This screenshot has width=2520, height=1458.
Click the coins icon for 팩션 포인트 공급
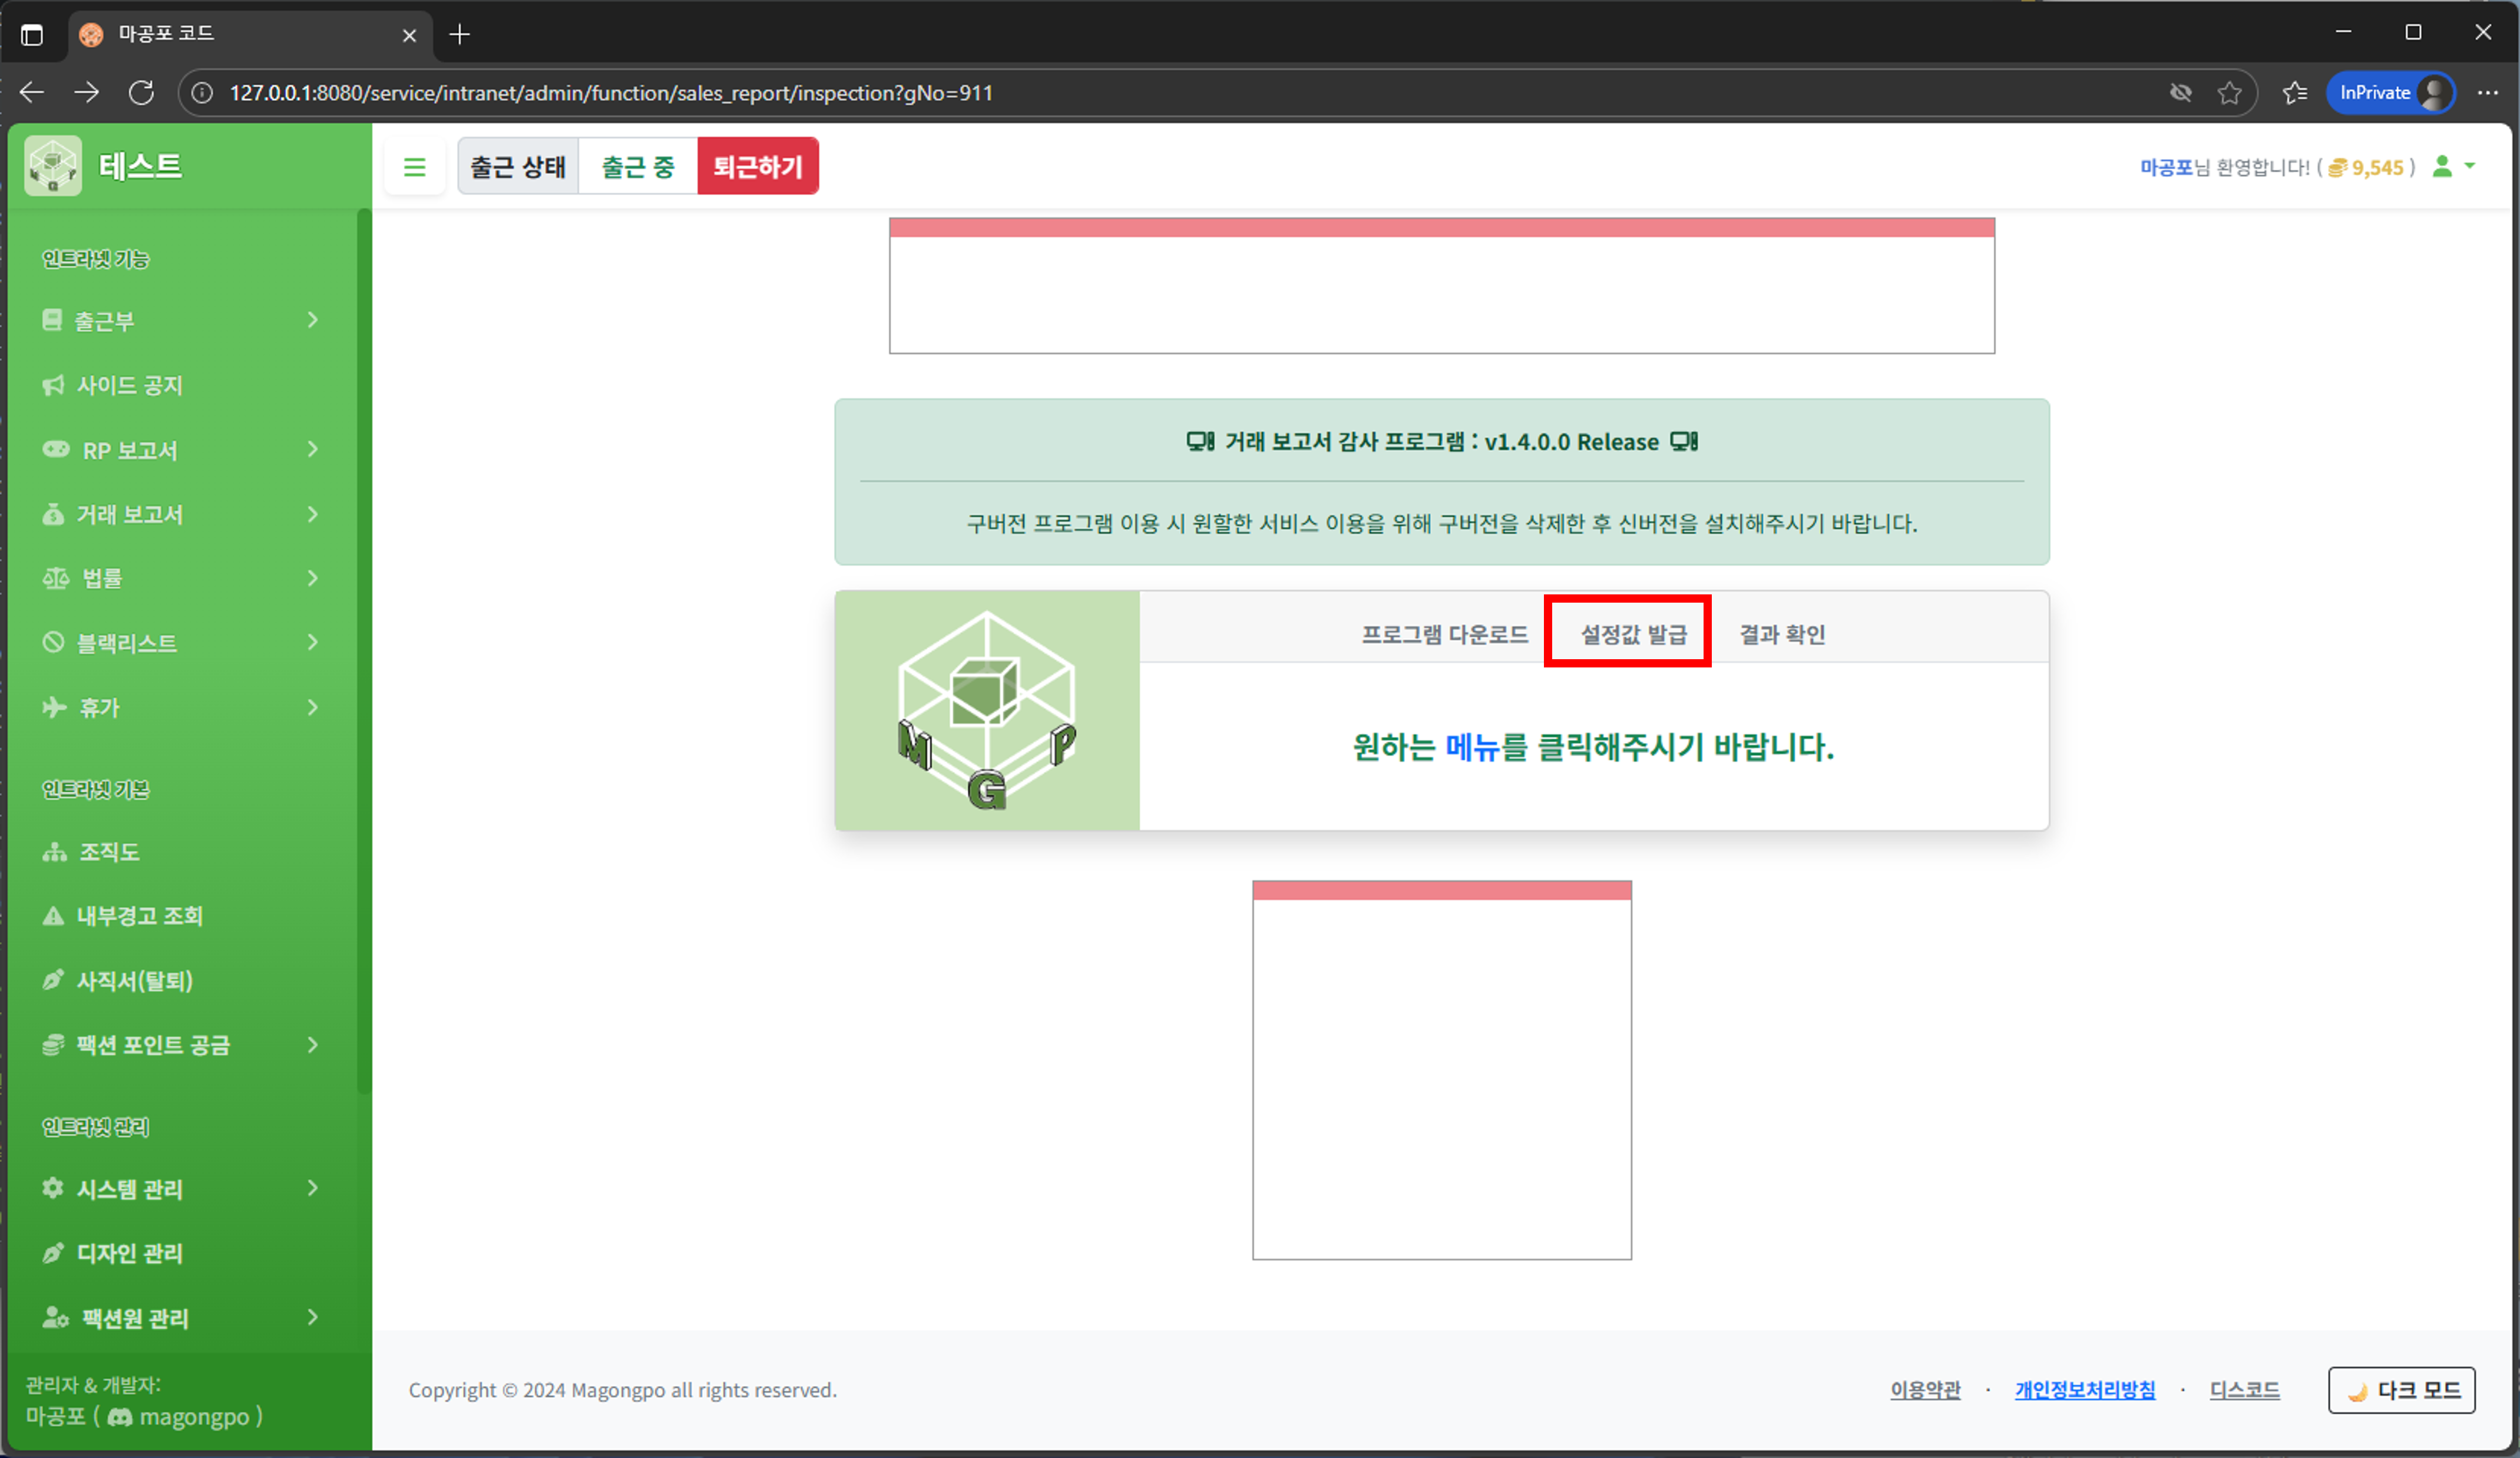54,1045
